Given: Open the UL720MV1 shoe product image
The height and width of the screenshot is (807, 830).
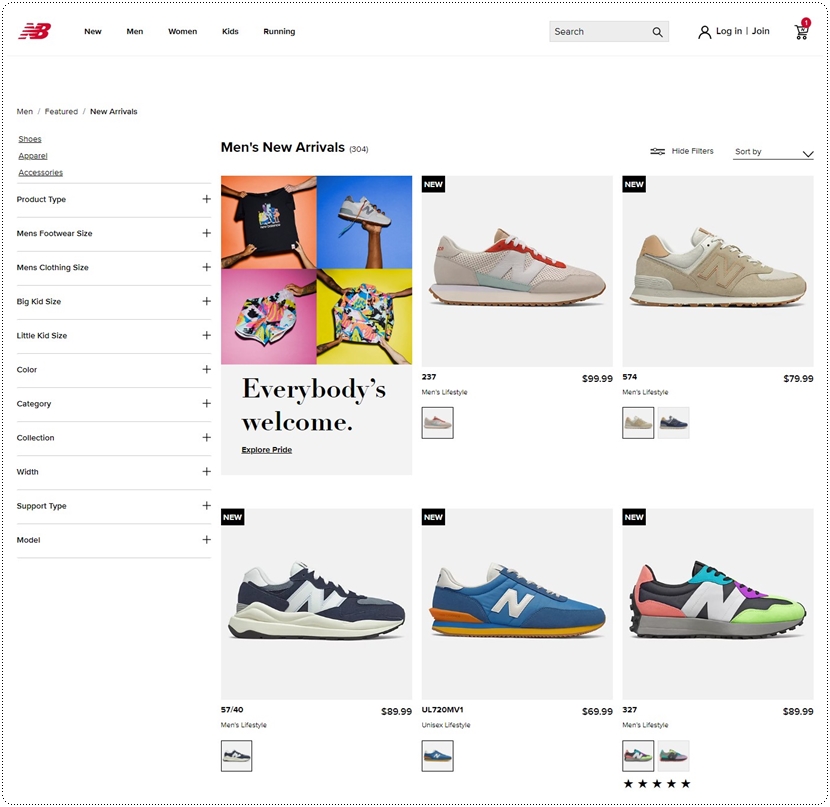Looking at the screenshot, I should pos(517,604).
